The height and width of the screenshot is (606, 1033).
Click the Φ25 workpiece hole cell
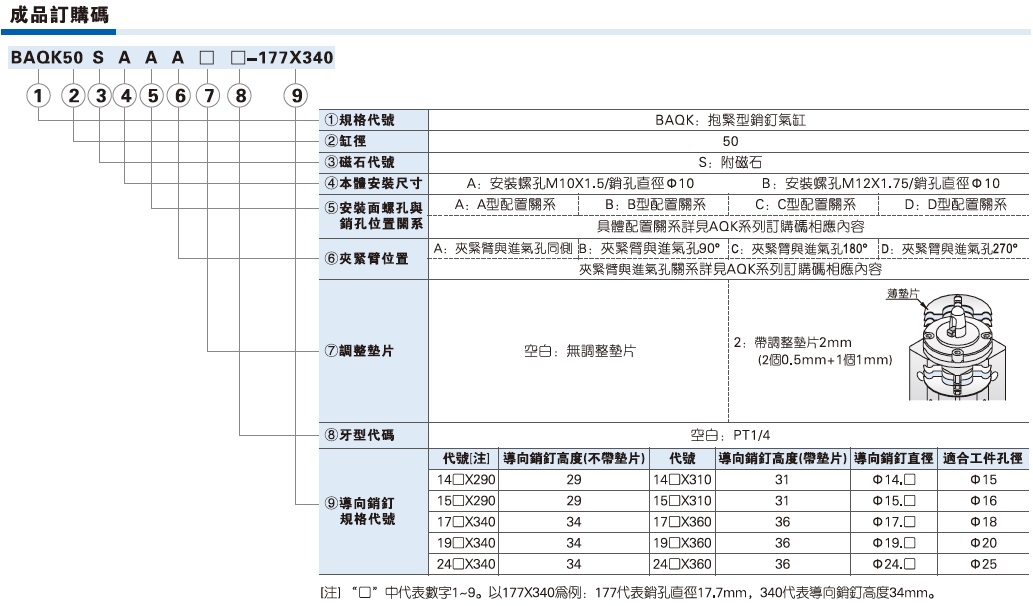983,564
